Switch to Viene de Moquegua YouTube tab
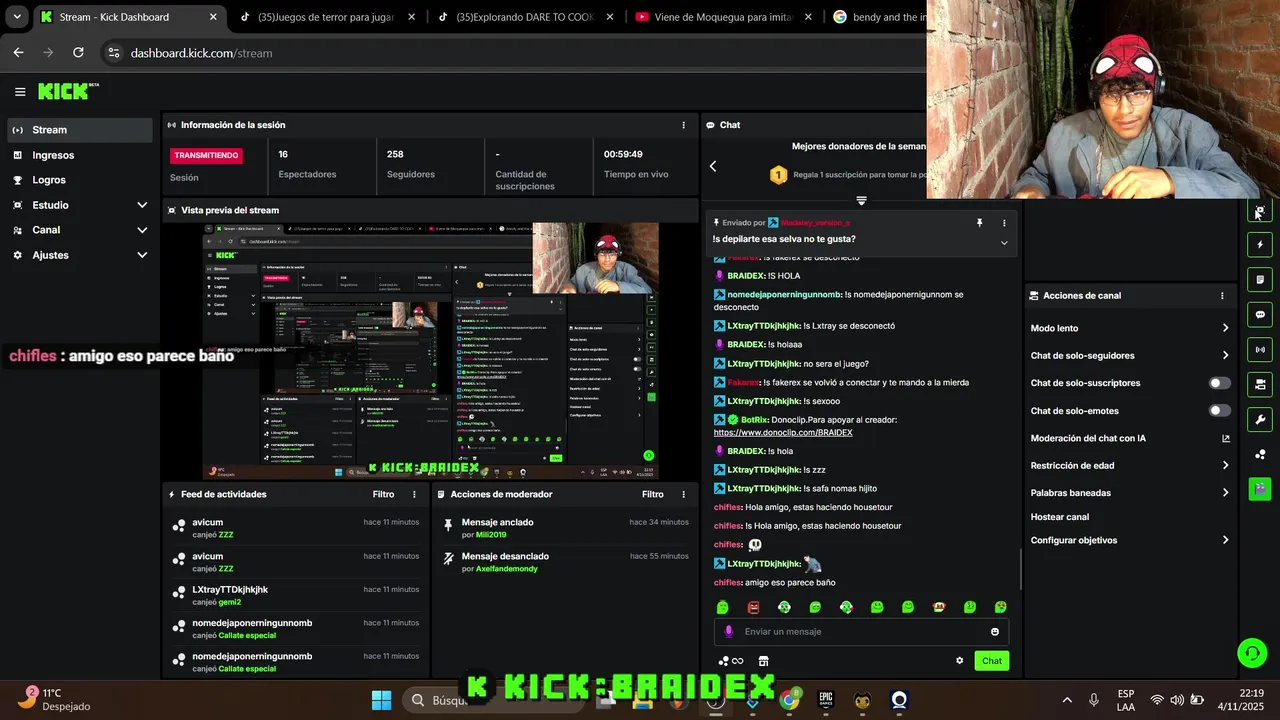This screenshot has width=1280, height=720. (x=724, y=17)
